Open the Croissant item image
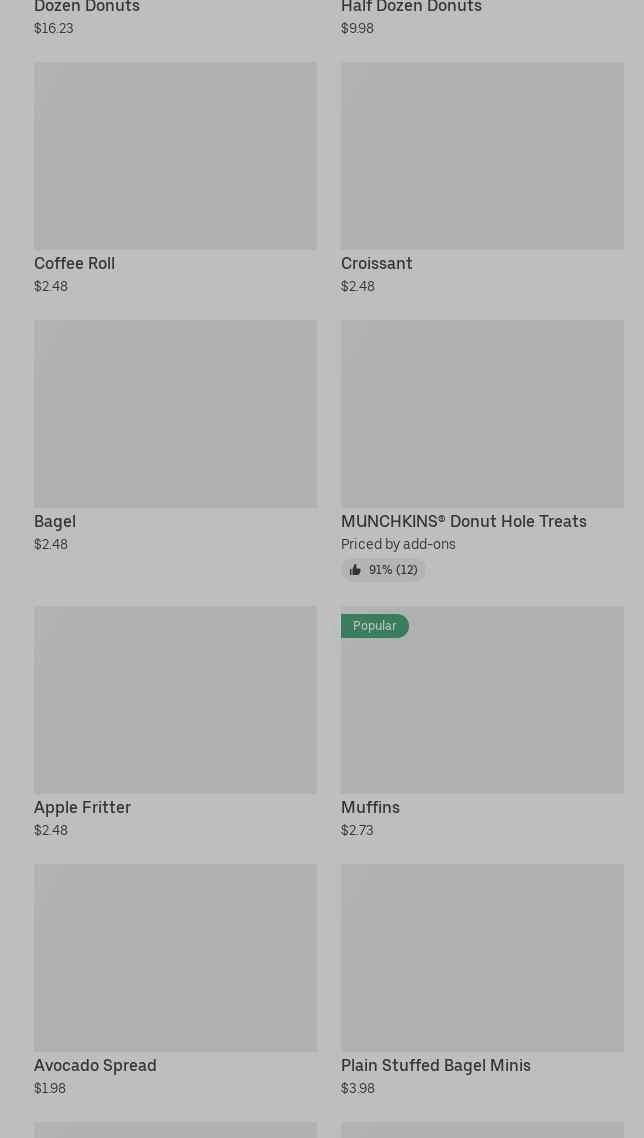 click(482, 156)
